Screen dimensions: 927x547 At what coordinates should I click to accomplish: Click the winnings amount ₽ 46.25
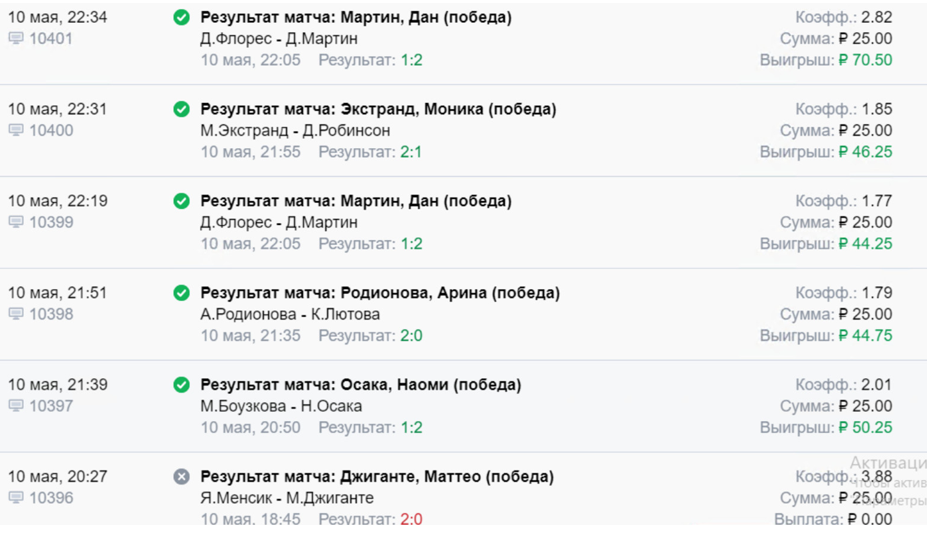click(866, 152)
